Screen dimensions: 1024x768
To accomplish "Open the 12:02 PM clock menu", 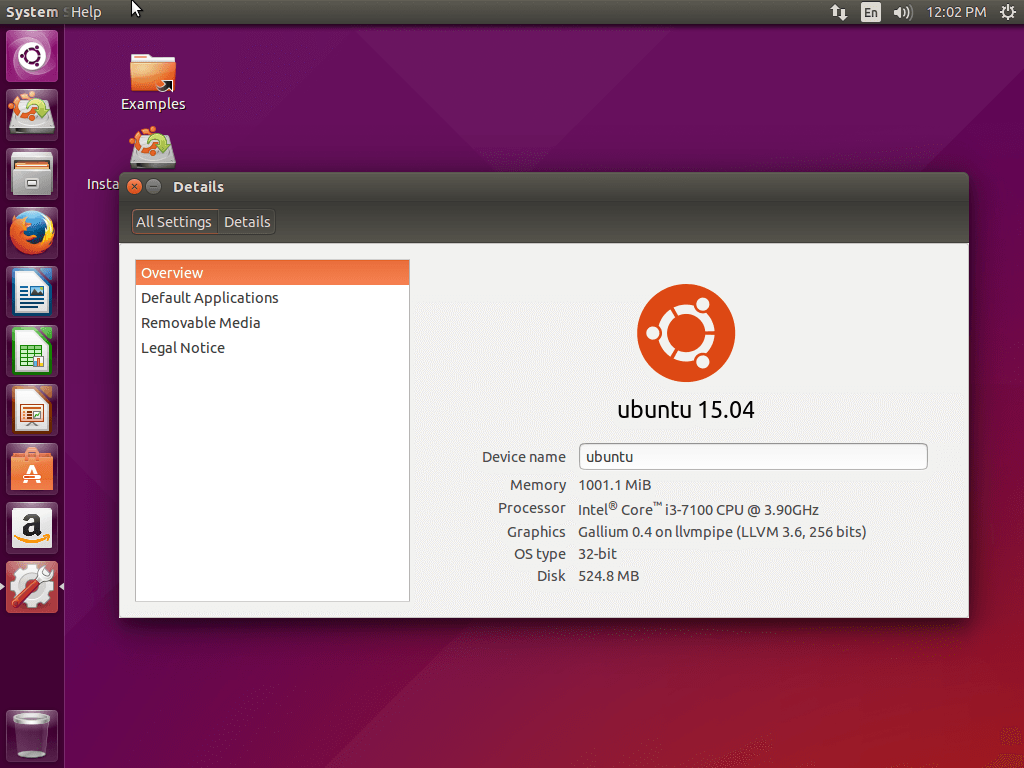I will tap(956, 12).
